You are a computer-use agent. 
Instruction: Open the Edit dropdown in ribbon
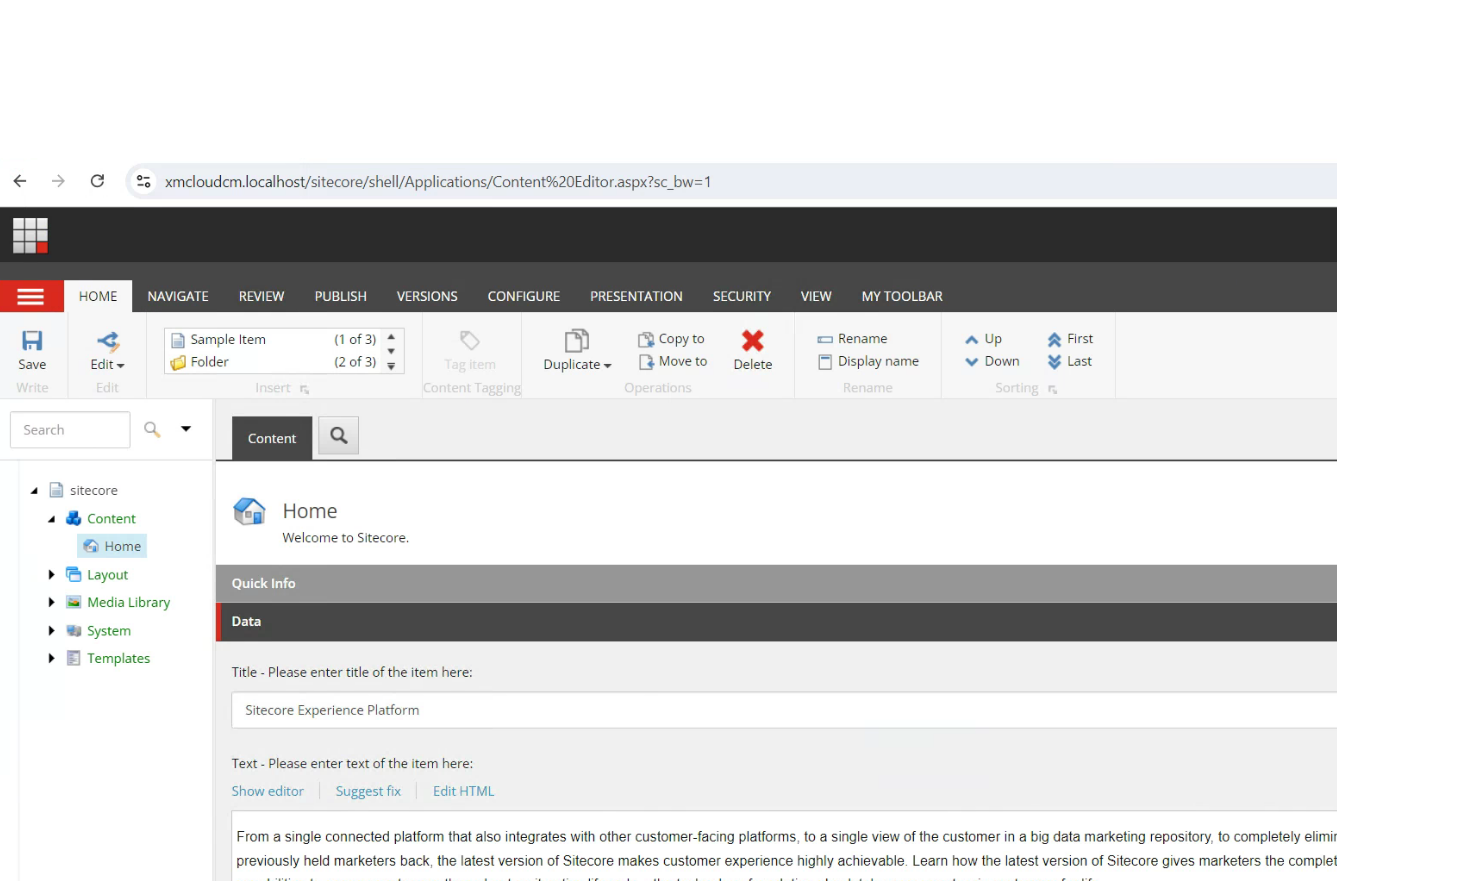pyautogui.click(x=107, y=365)
